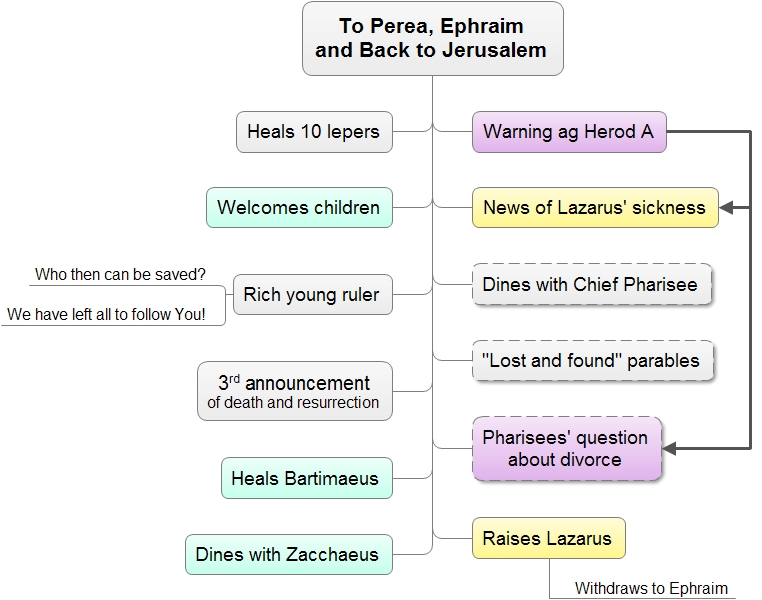762x600 pixels.
Task: Click the '3rd announcement of death and resurrection' node
Action: click(294, 391)
